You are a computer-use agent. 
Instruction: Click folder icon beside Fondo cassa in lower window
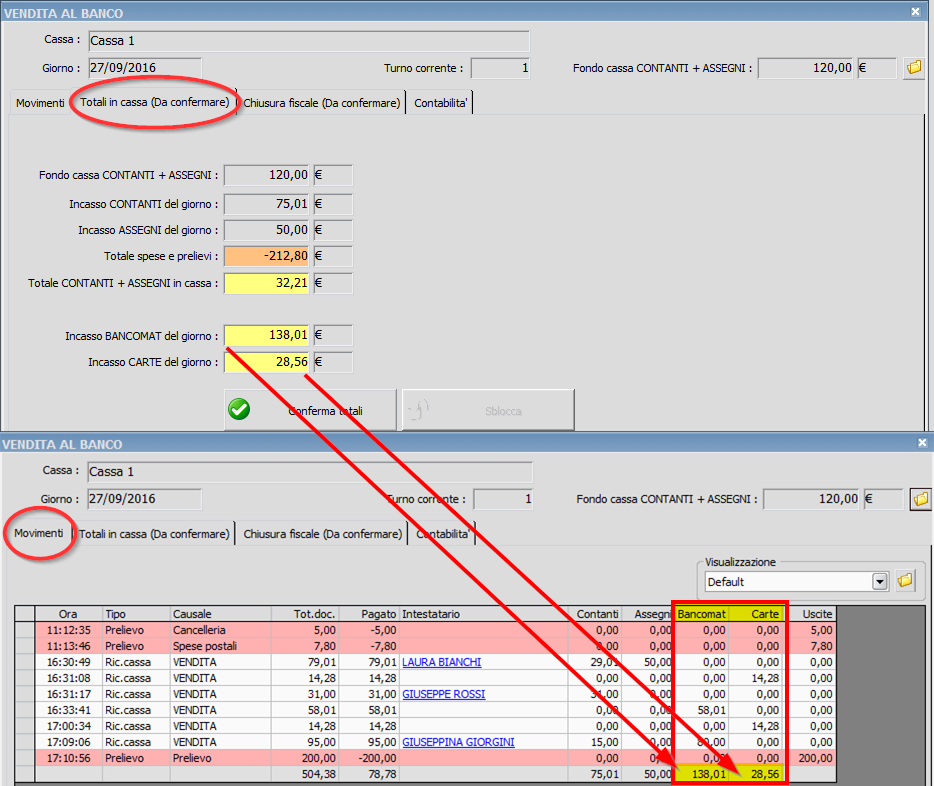click(x=920, y=499)
